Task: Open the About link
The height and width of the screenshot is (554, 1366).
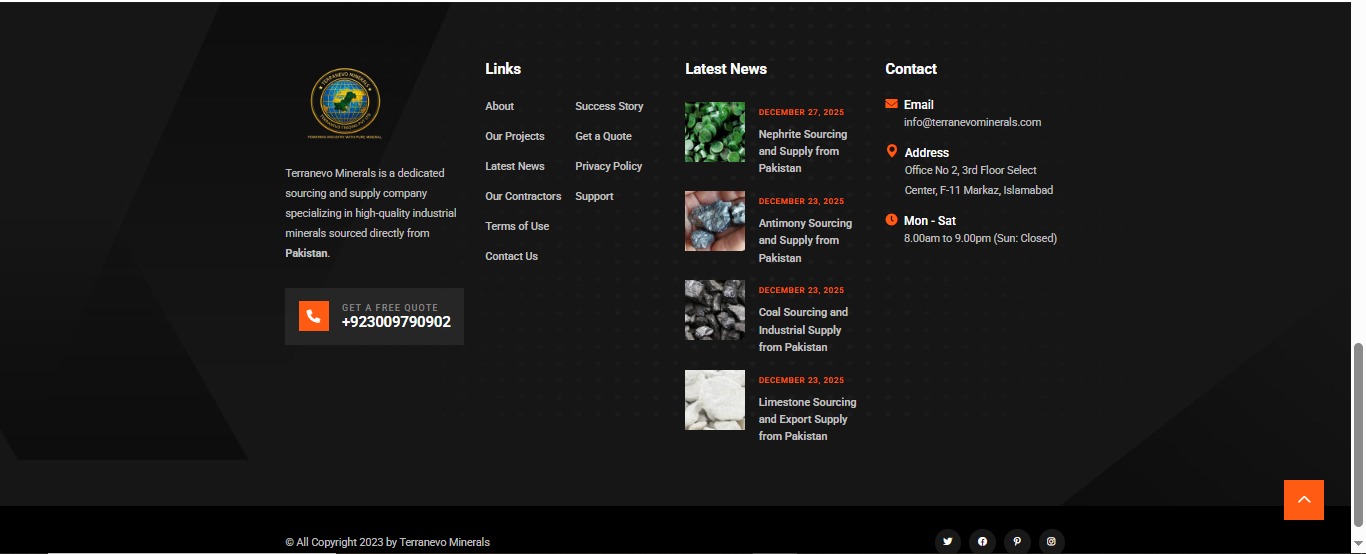Action: tap(499, 106)
